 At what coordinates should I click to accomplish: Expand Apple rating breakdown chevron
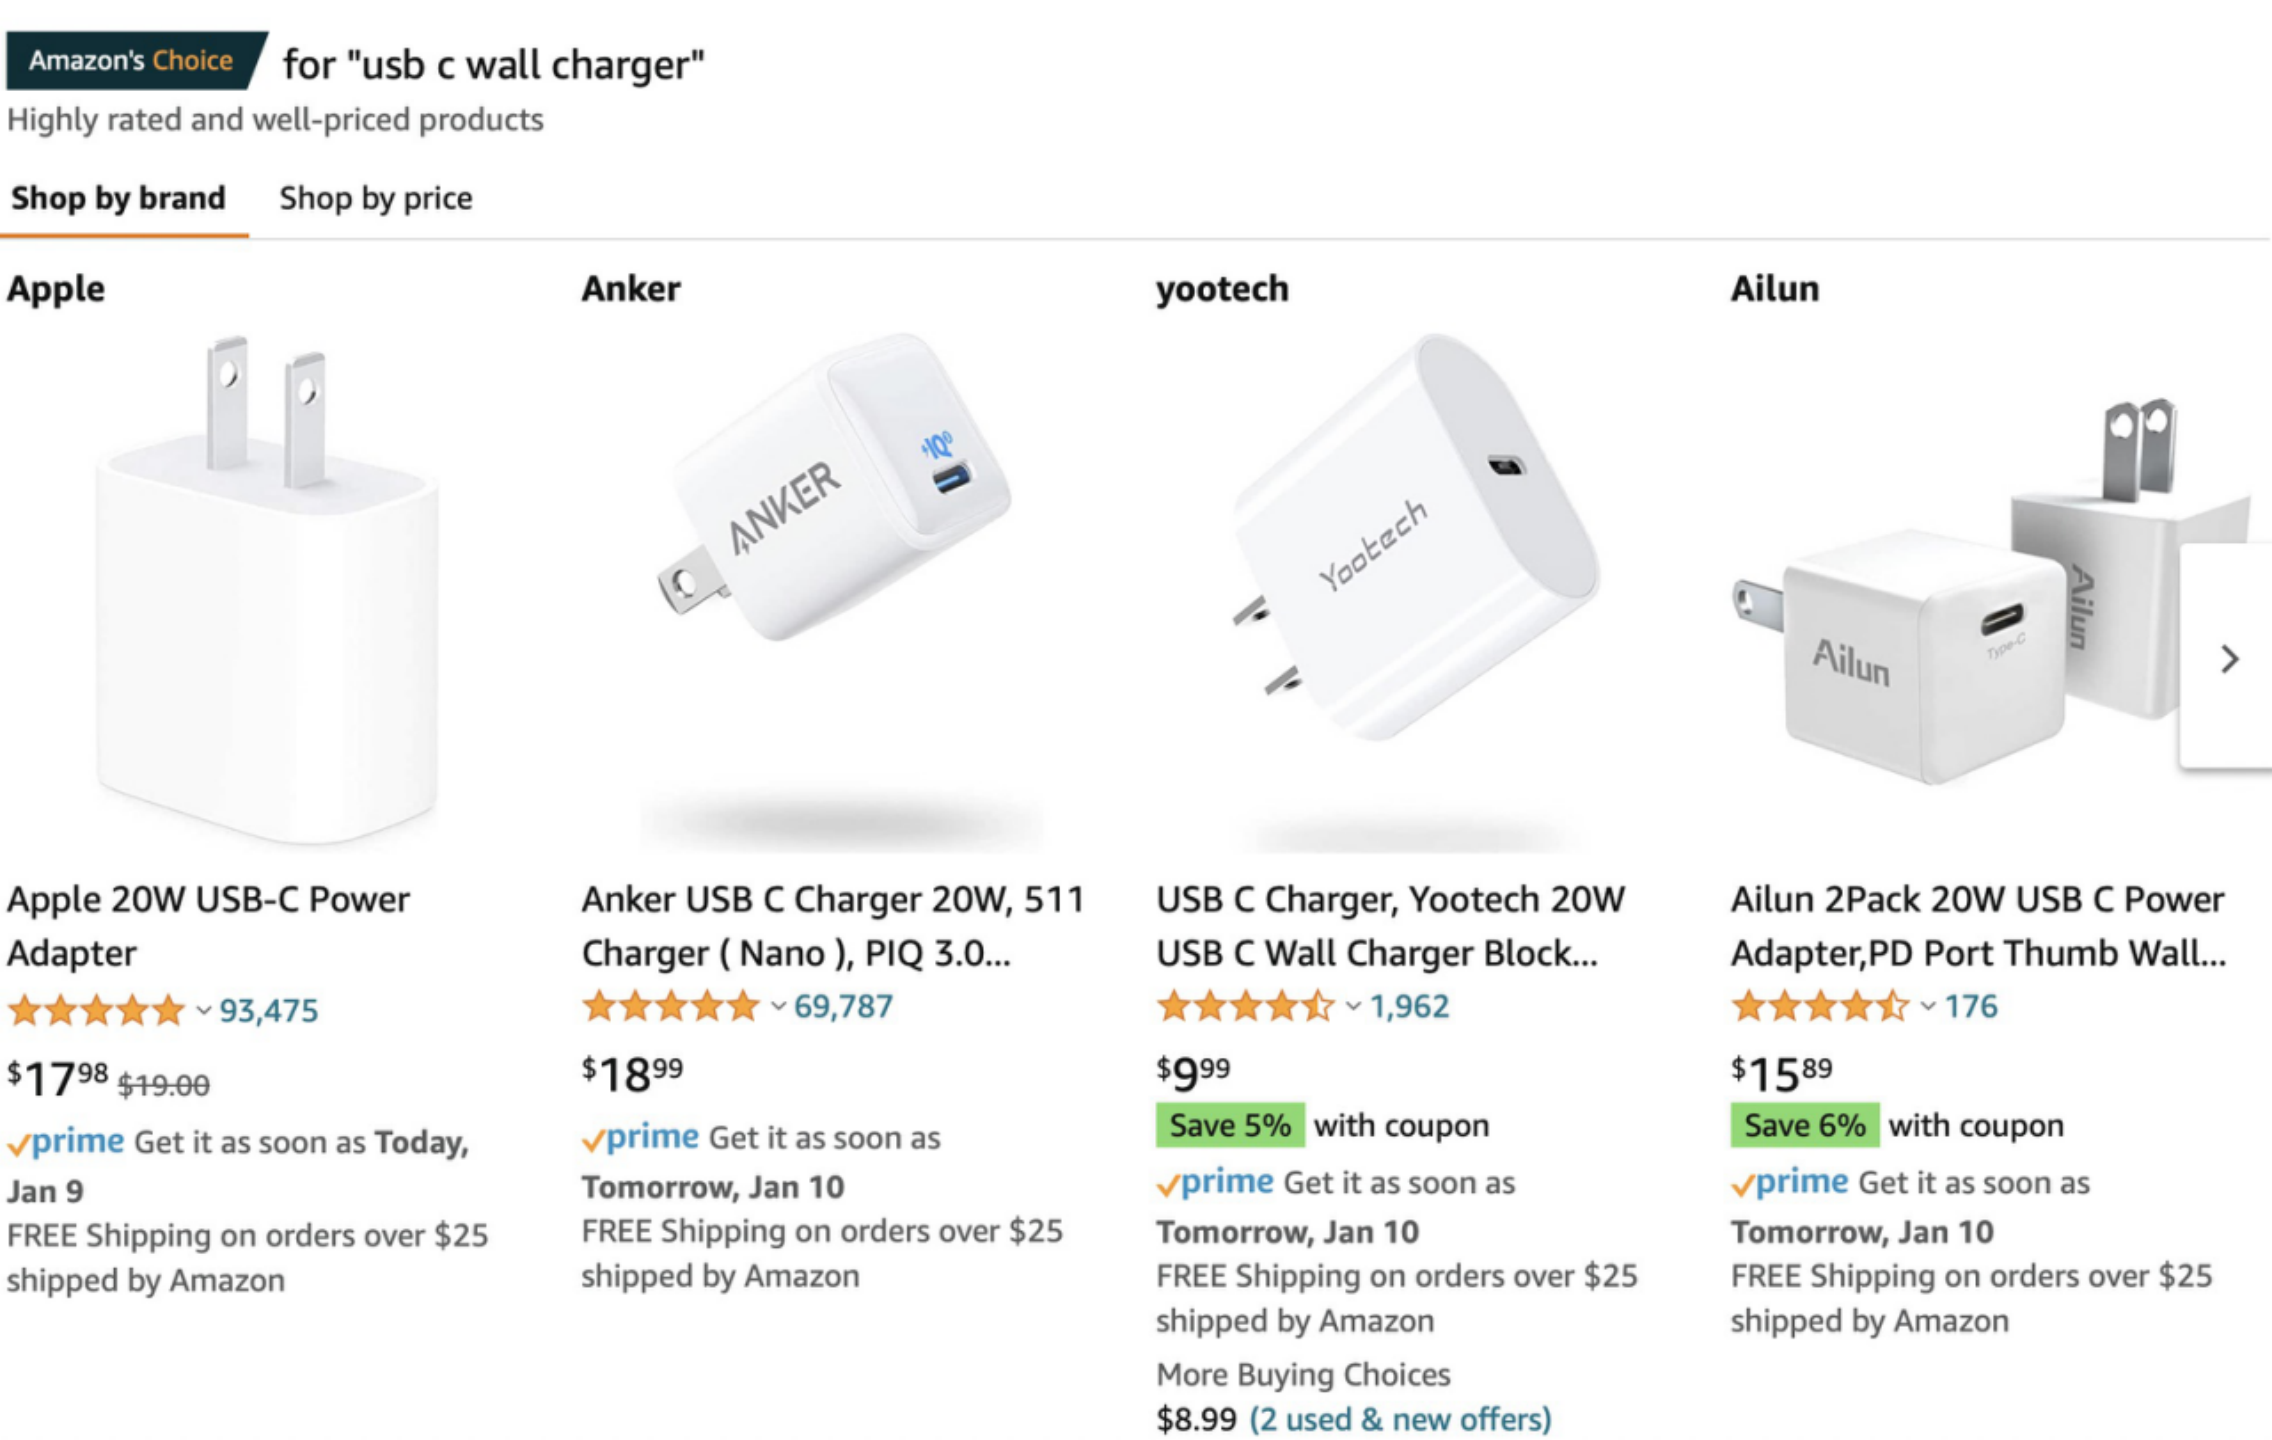203,1011
